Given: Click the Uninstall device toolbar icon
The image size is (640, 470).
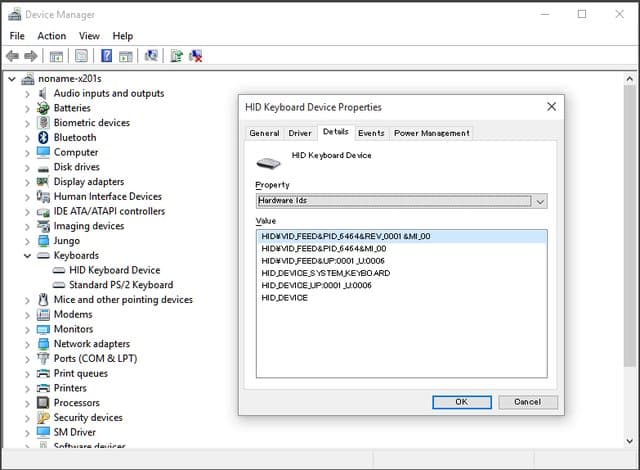Looking at the screenshot, I should (196, 56).
